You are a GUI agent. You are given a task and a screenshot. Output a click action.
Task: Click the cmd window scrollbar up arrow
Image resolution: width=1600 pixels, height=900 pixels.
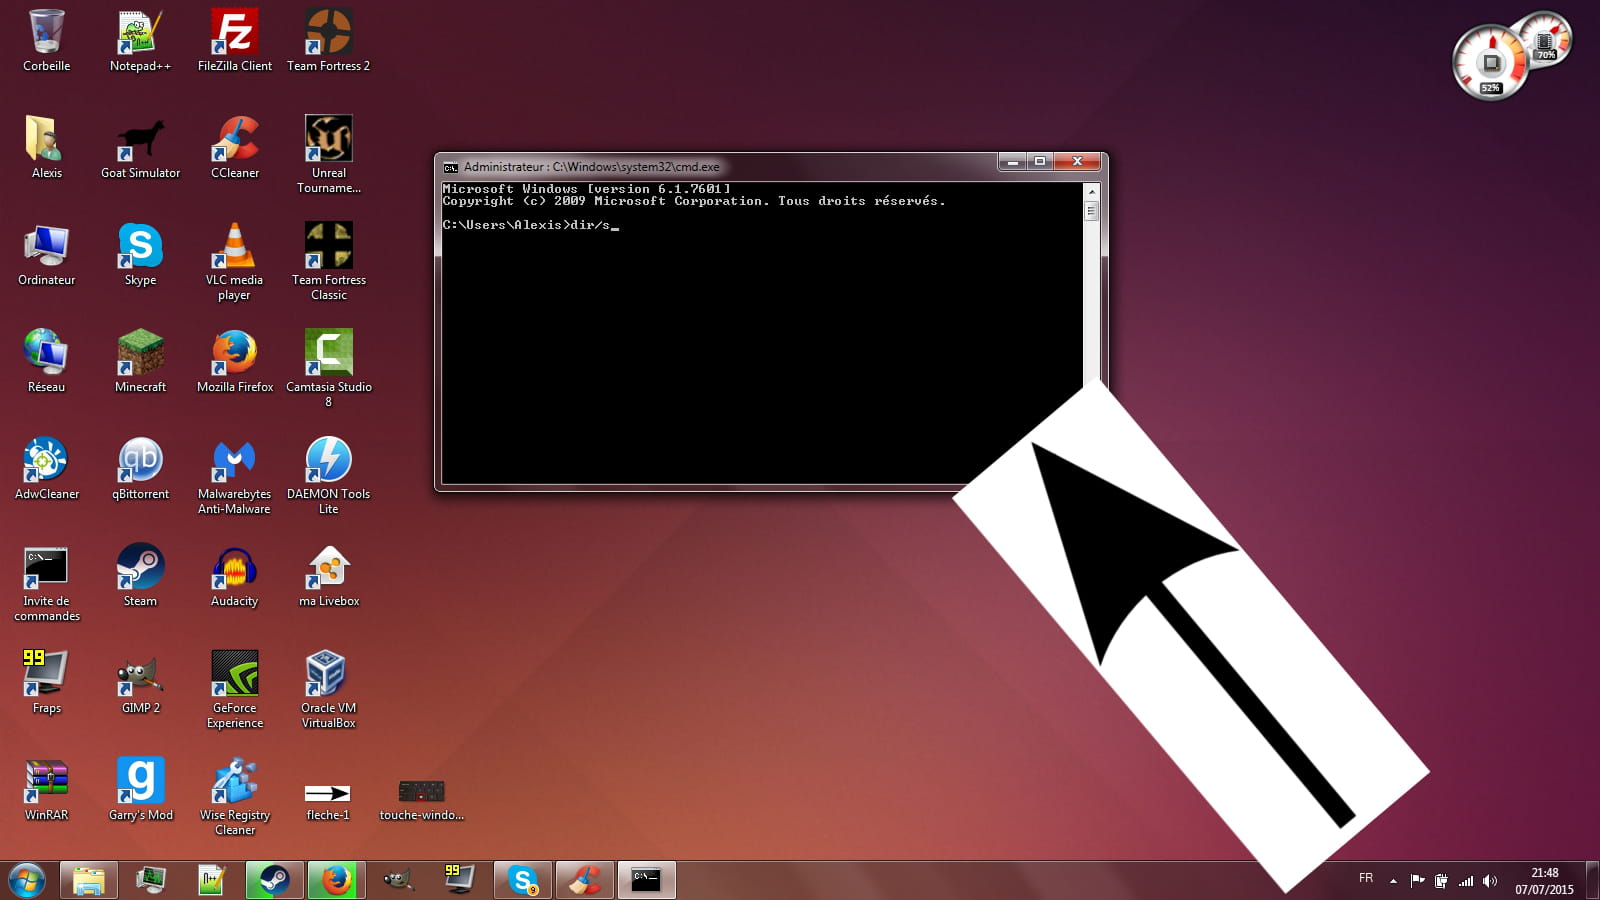(1091, 191)
